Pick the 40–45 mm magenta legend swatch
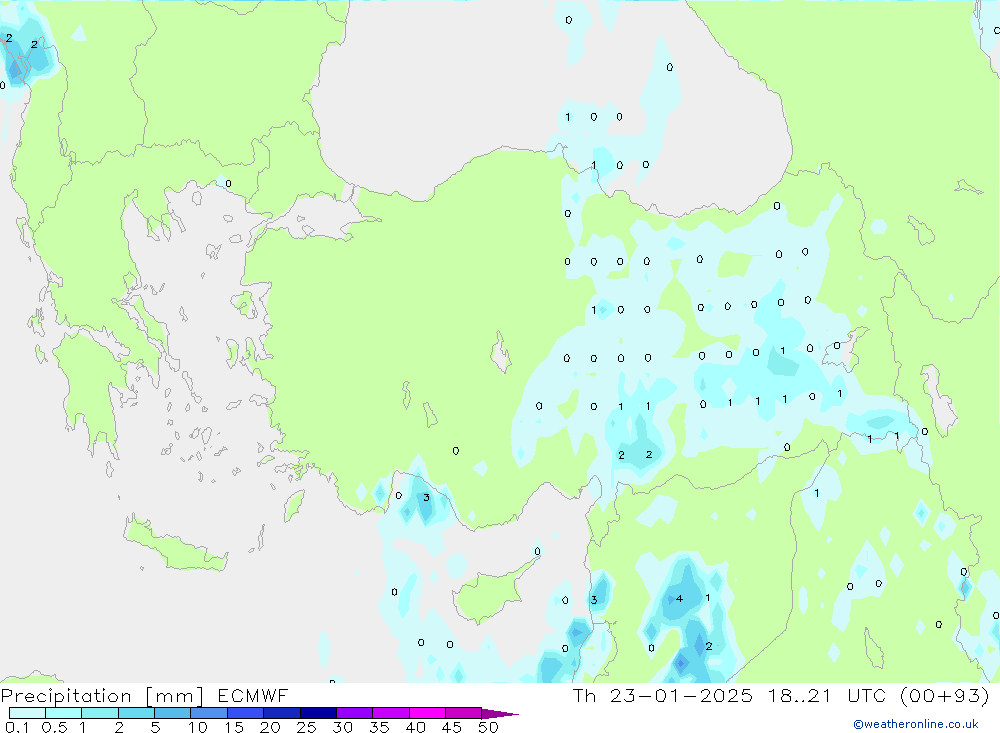The height and width of the screenshot is (733, 1000). [427, 713]
